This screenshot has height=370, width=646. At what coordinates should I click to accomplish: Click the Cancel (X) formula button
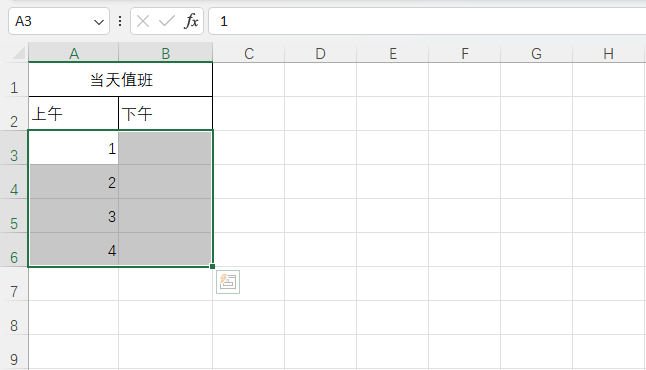143,21
